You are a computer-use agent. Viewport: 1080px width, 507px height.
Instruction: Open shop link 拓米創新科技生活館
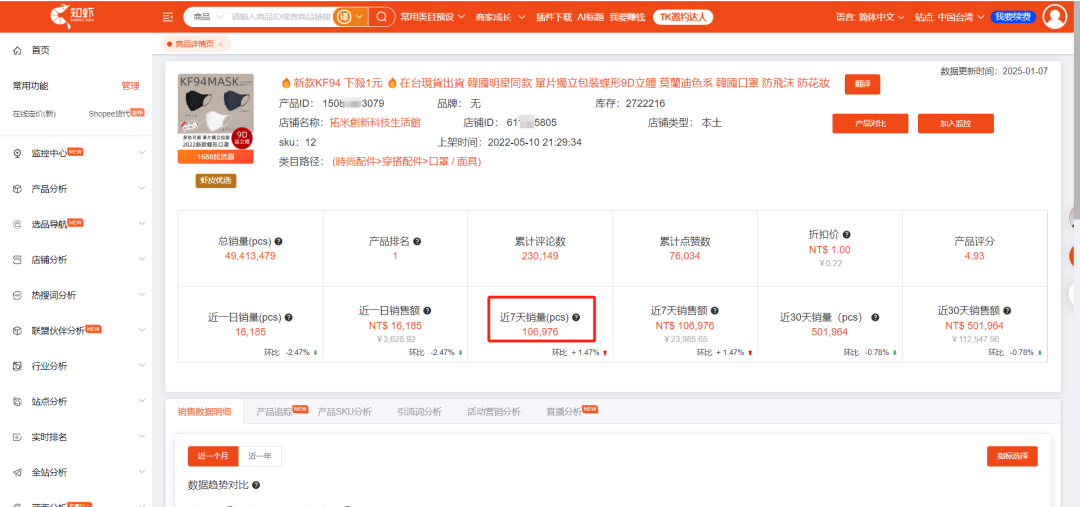[375, 123]
